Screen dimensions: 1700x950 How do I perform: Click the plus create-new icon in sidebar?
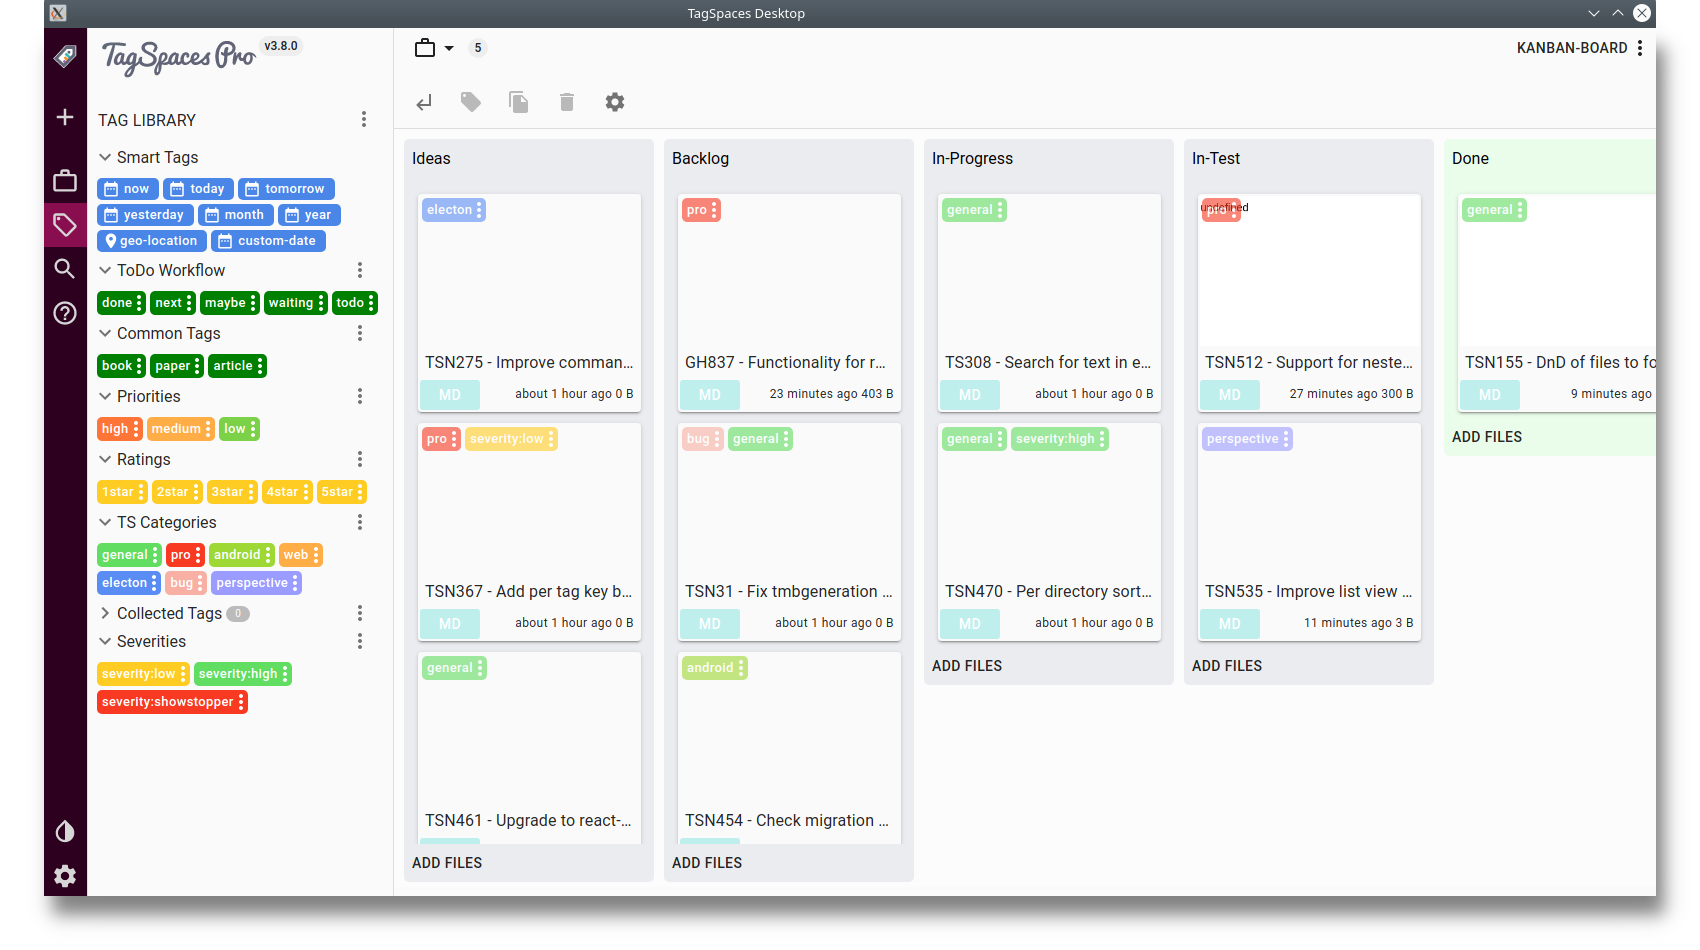[65, 117]
